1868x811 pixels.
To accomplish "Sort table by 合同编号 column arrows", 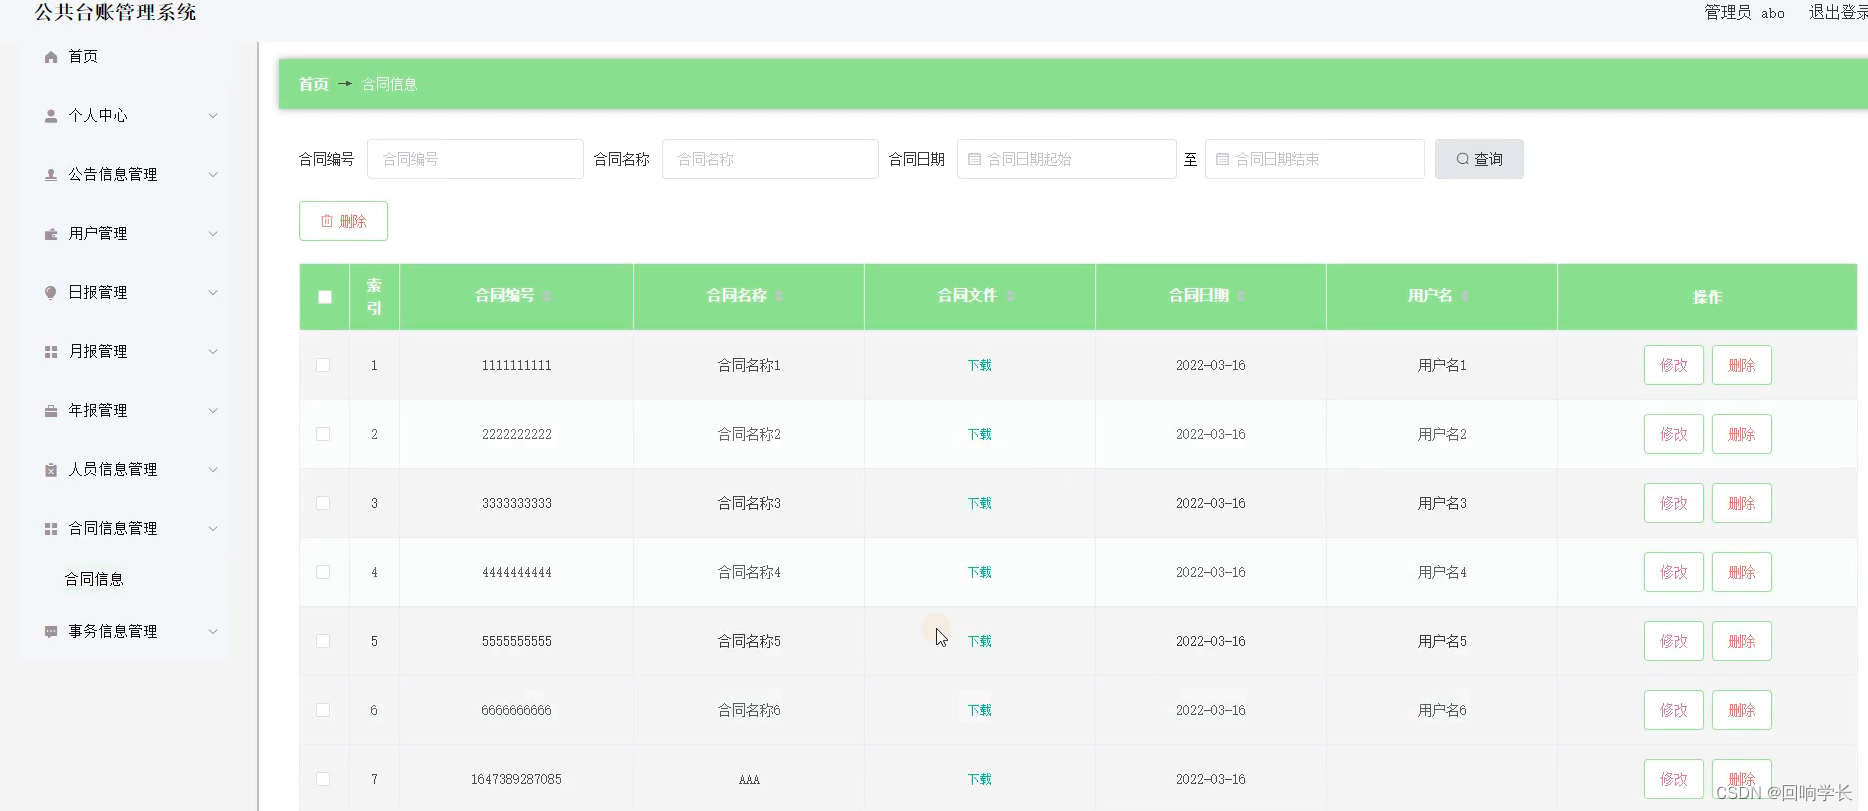I will (x=547, y=296).
